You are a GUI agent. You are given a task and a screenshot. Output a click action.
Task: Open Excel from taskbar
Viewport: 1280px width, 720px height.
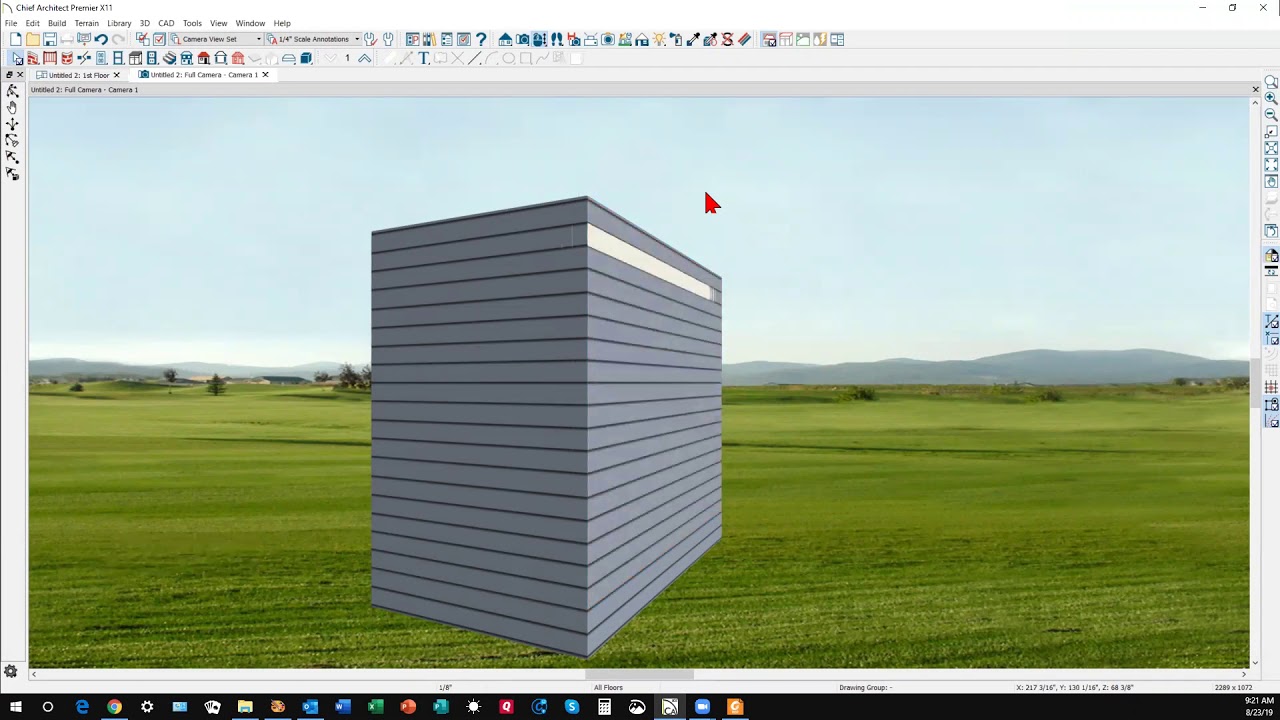pyautogui.click(x=375, y=707)
